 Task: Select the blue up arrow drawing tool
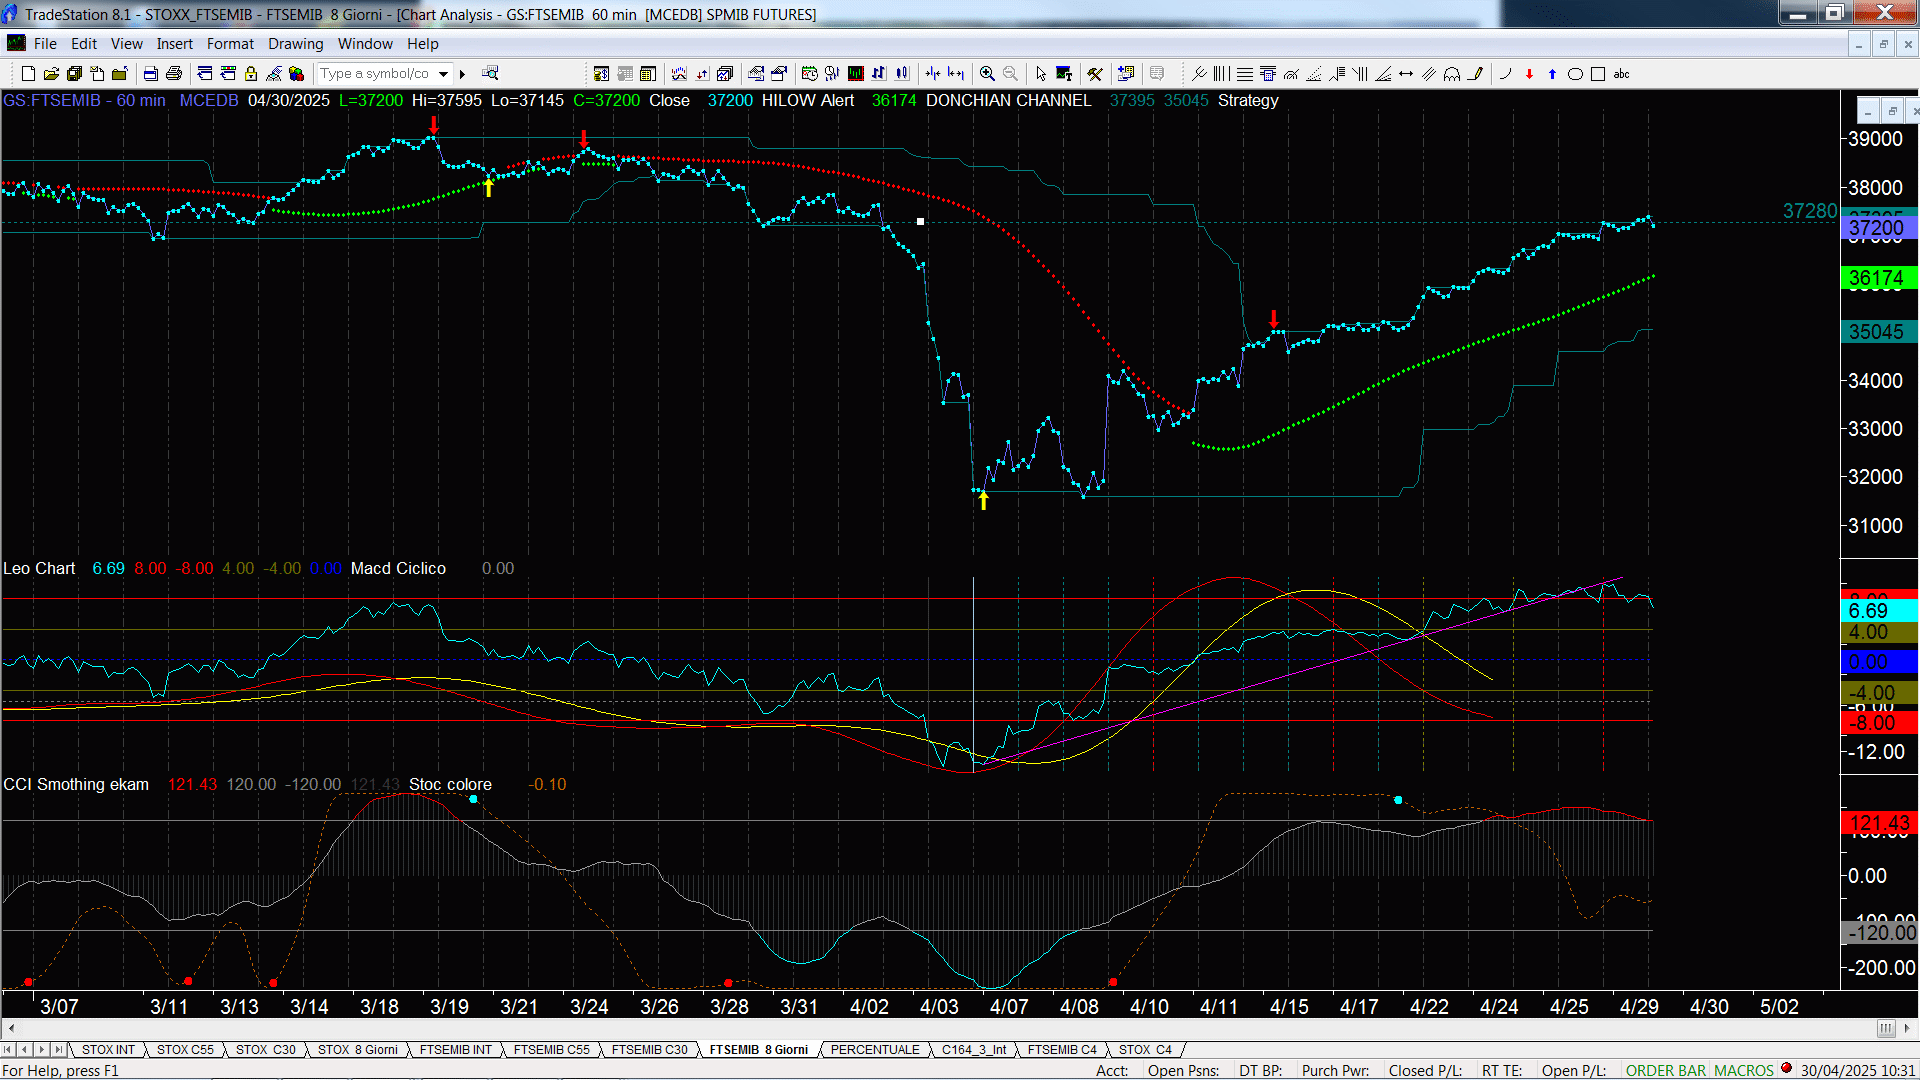click(x=1552, y=73)
